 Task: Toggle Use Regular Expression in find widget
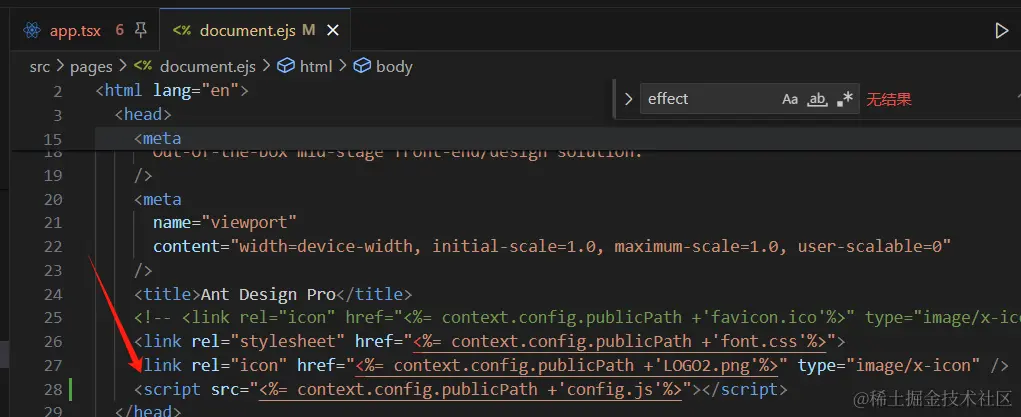click(x=845, y=99)
